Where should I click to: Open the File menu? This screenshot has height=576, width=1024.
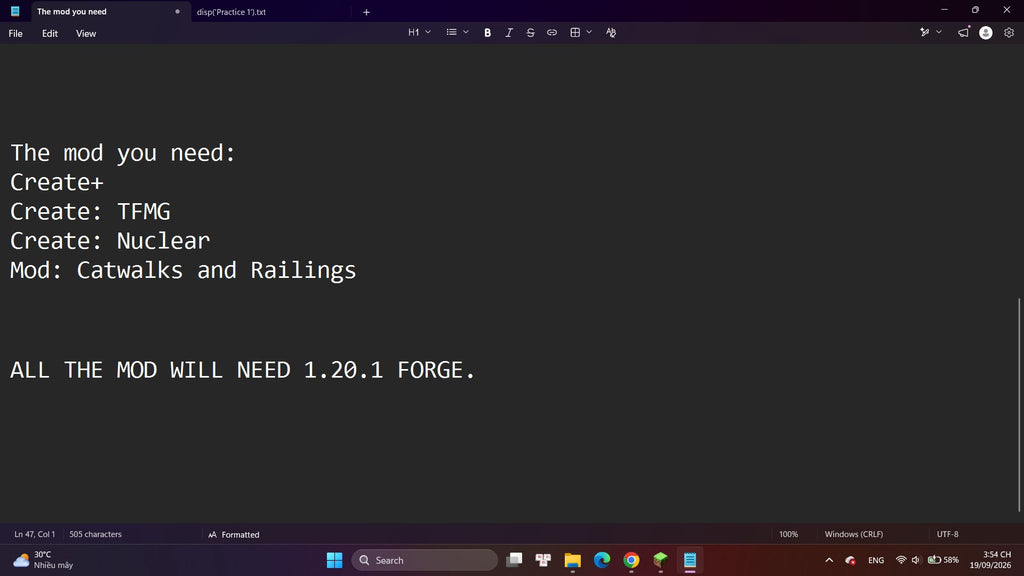coord(16,33)
